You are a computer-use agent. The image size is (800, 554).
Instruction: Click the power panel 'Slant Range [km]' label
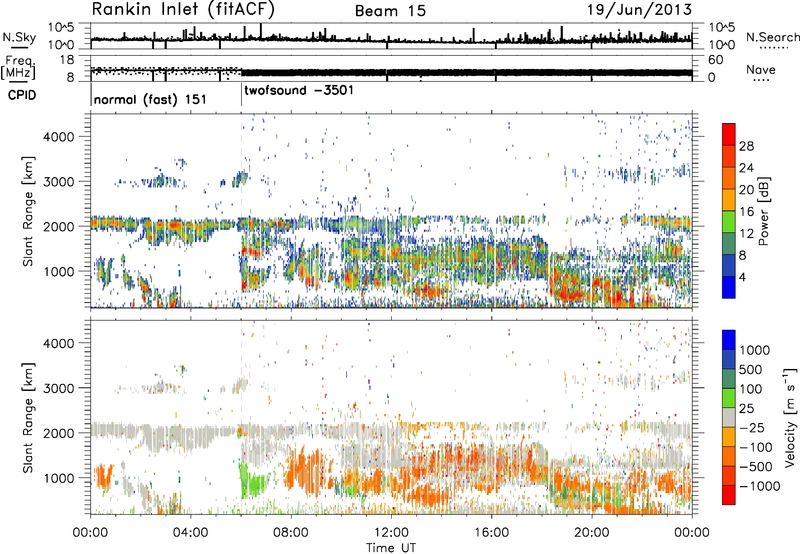(x=28, y=211)
